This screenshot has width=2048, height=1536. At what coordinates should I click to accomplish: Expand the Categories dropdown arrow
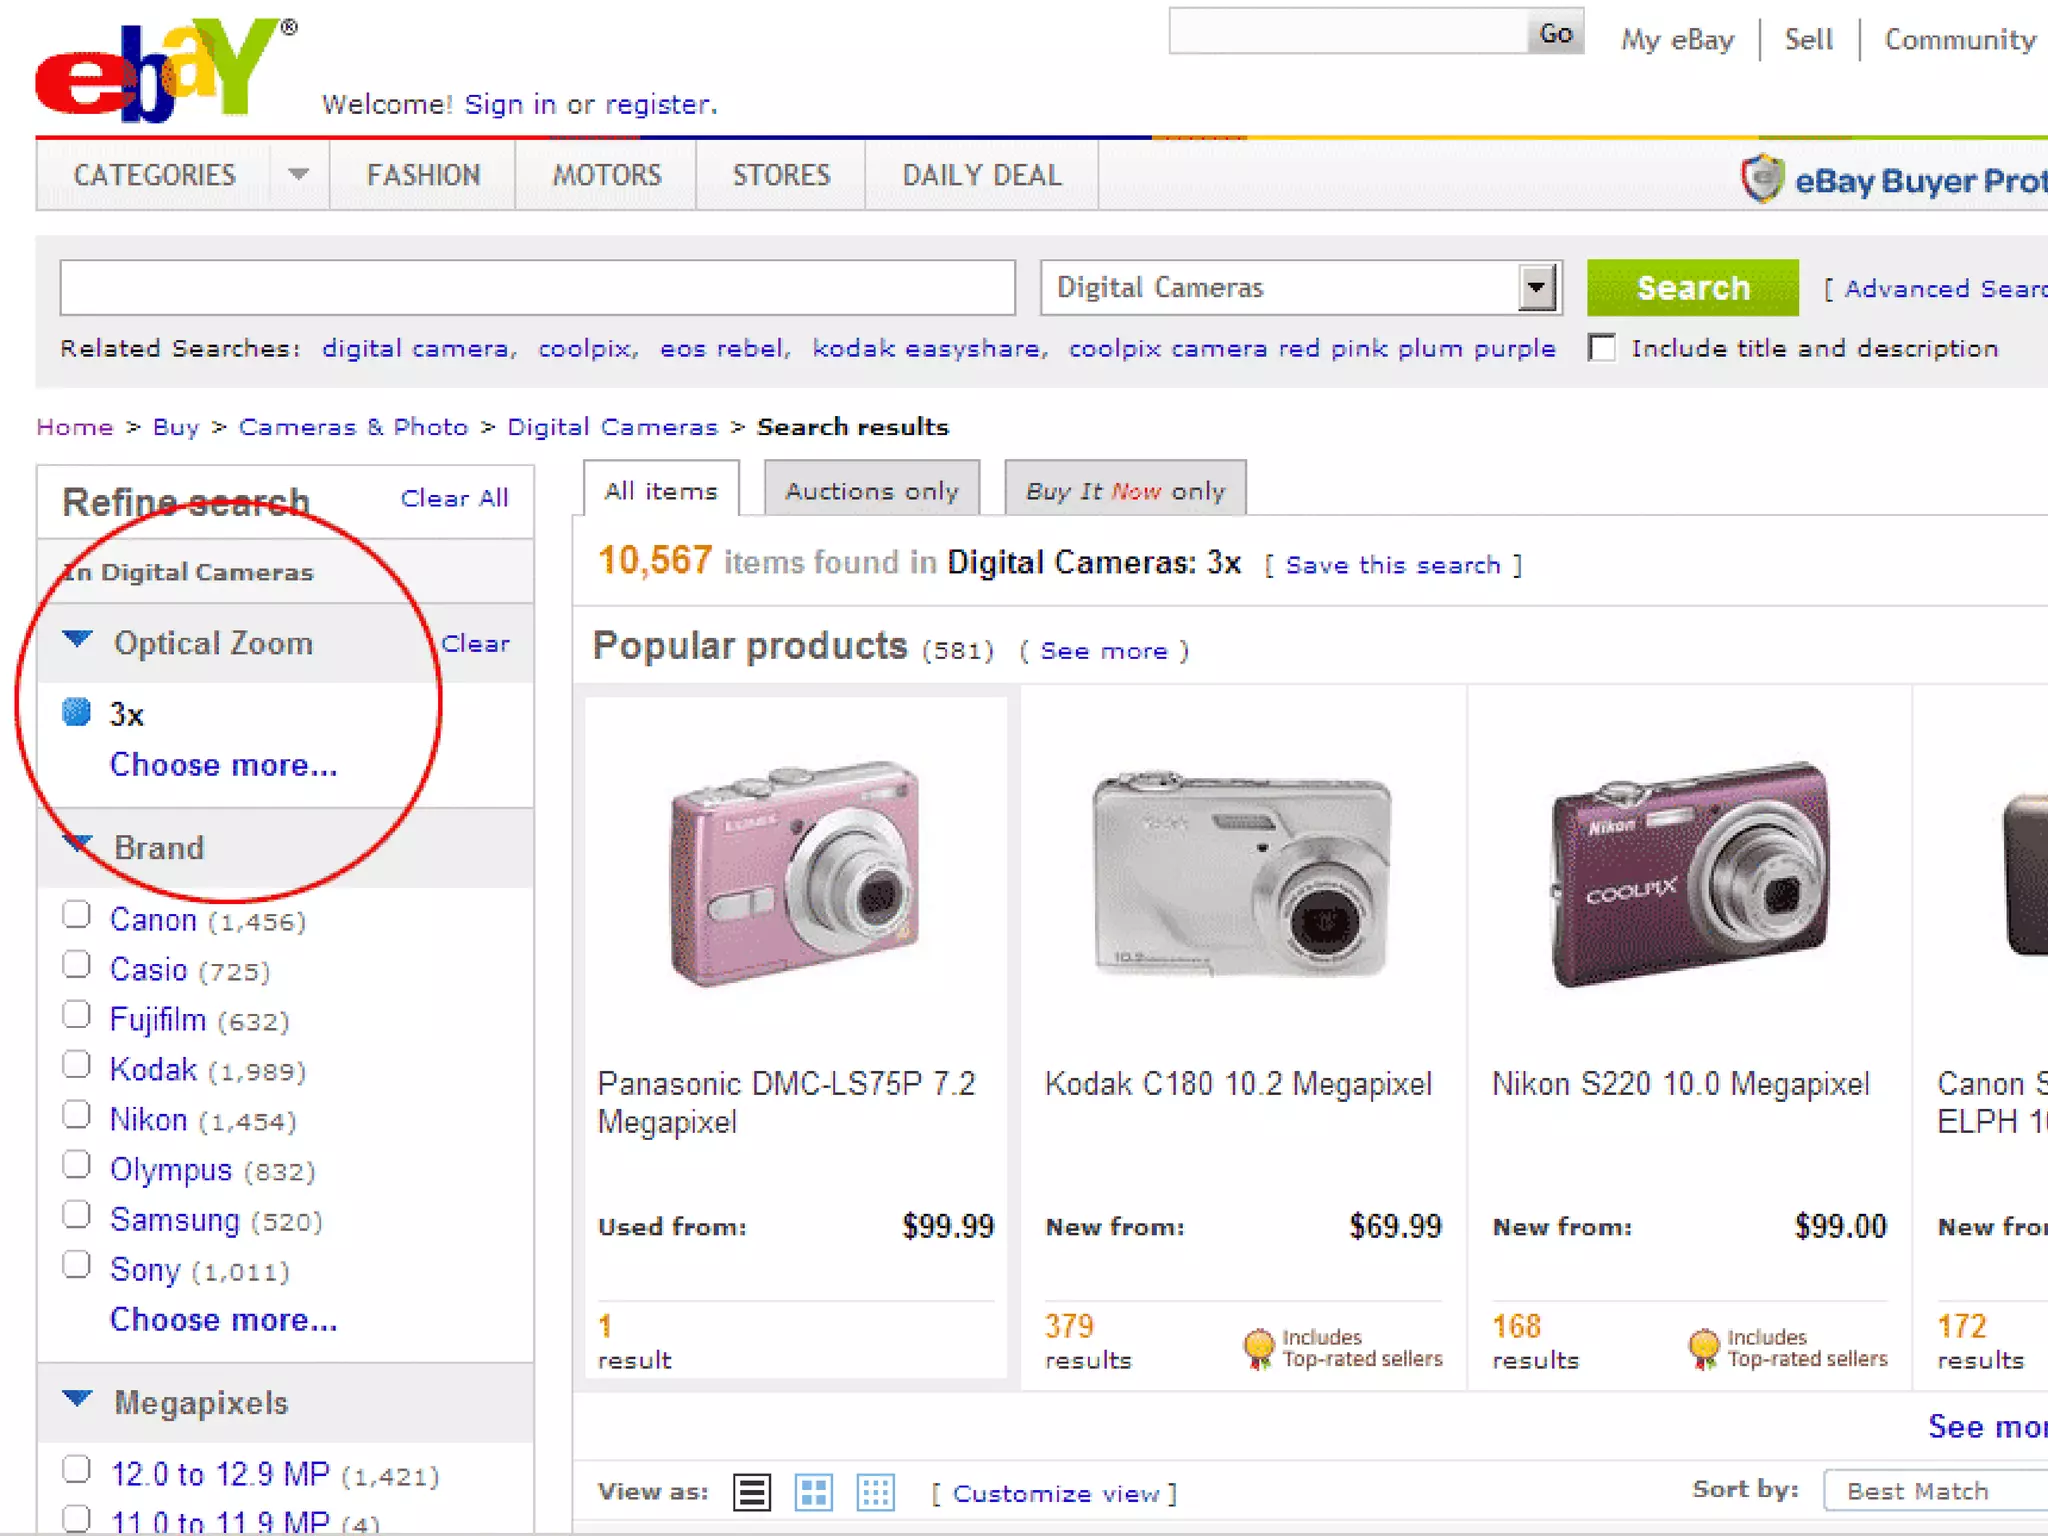[x=298, y=175]
